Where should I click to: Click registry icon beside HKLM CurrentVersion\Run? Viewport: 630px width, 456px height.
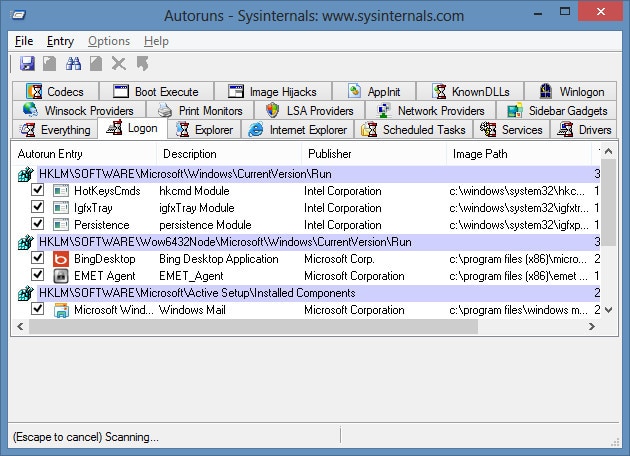[x=25, y=174]
